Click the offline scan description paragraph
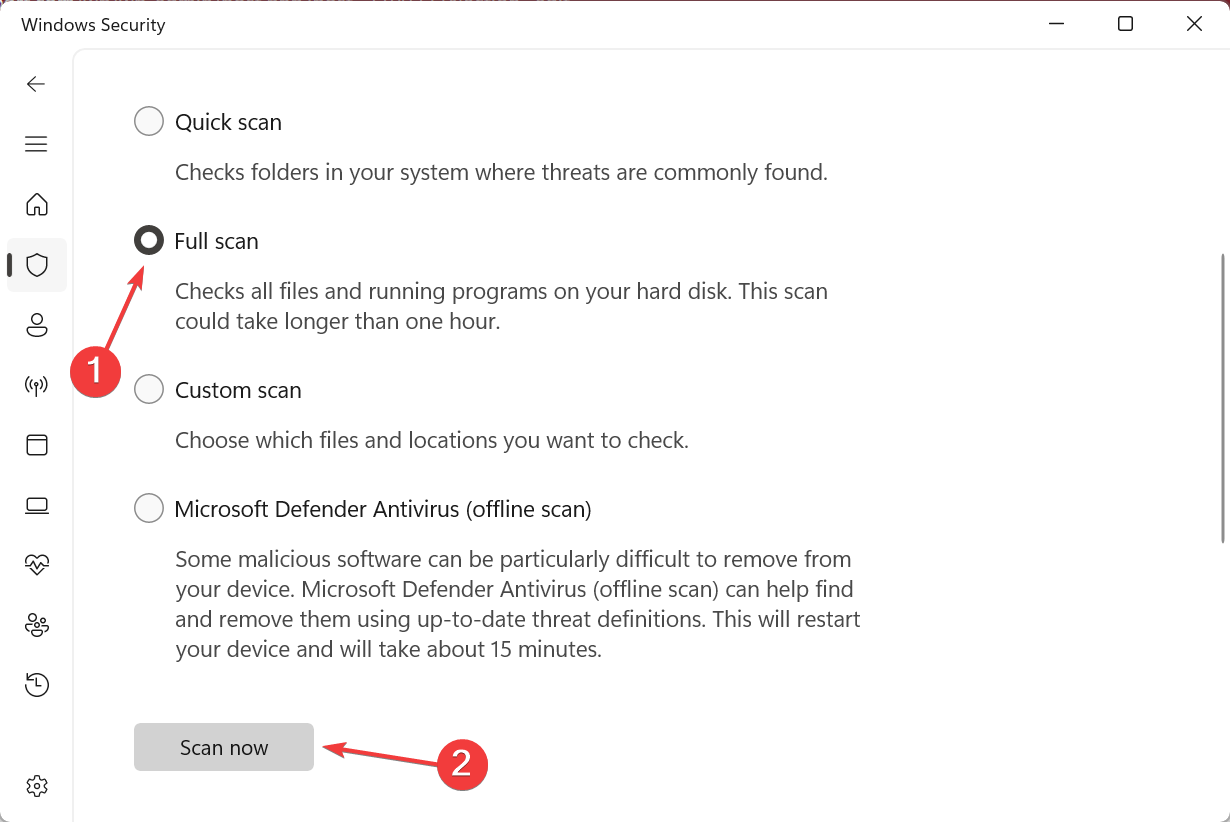This screenshot has height=822, width=1230. coord(518,604)
